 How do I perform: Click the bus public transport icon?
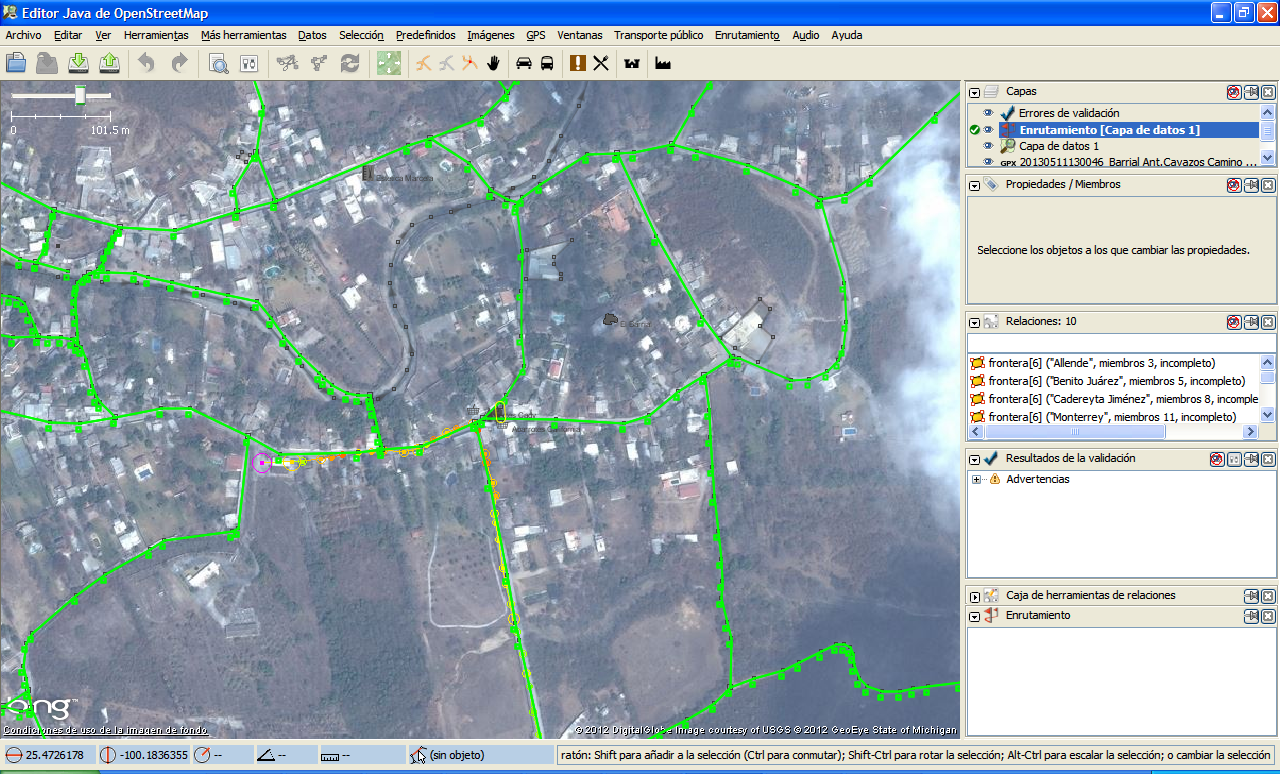pyautogui.click(x=547, y=63)
